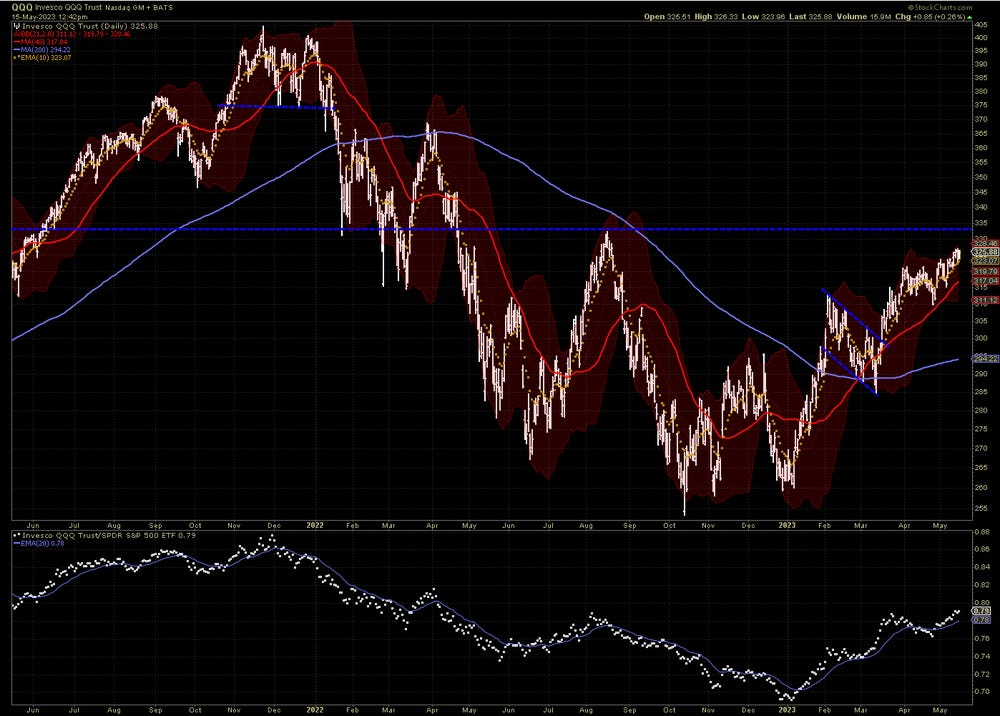
Task: Click the 335 label on the price axis
Action: point(982,223)
